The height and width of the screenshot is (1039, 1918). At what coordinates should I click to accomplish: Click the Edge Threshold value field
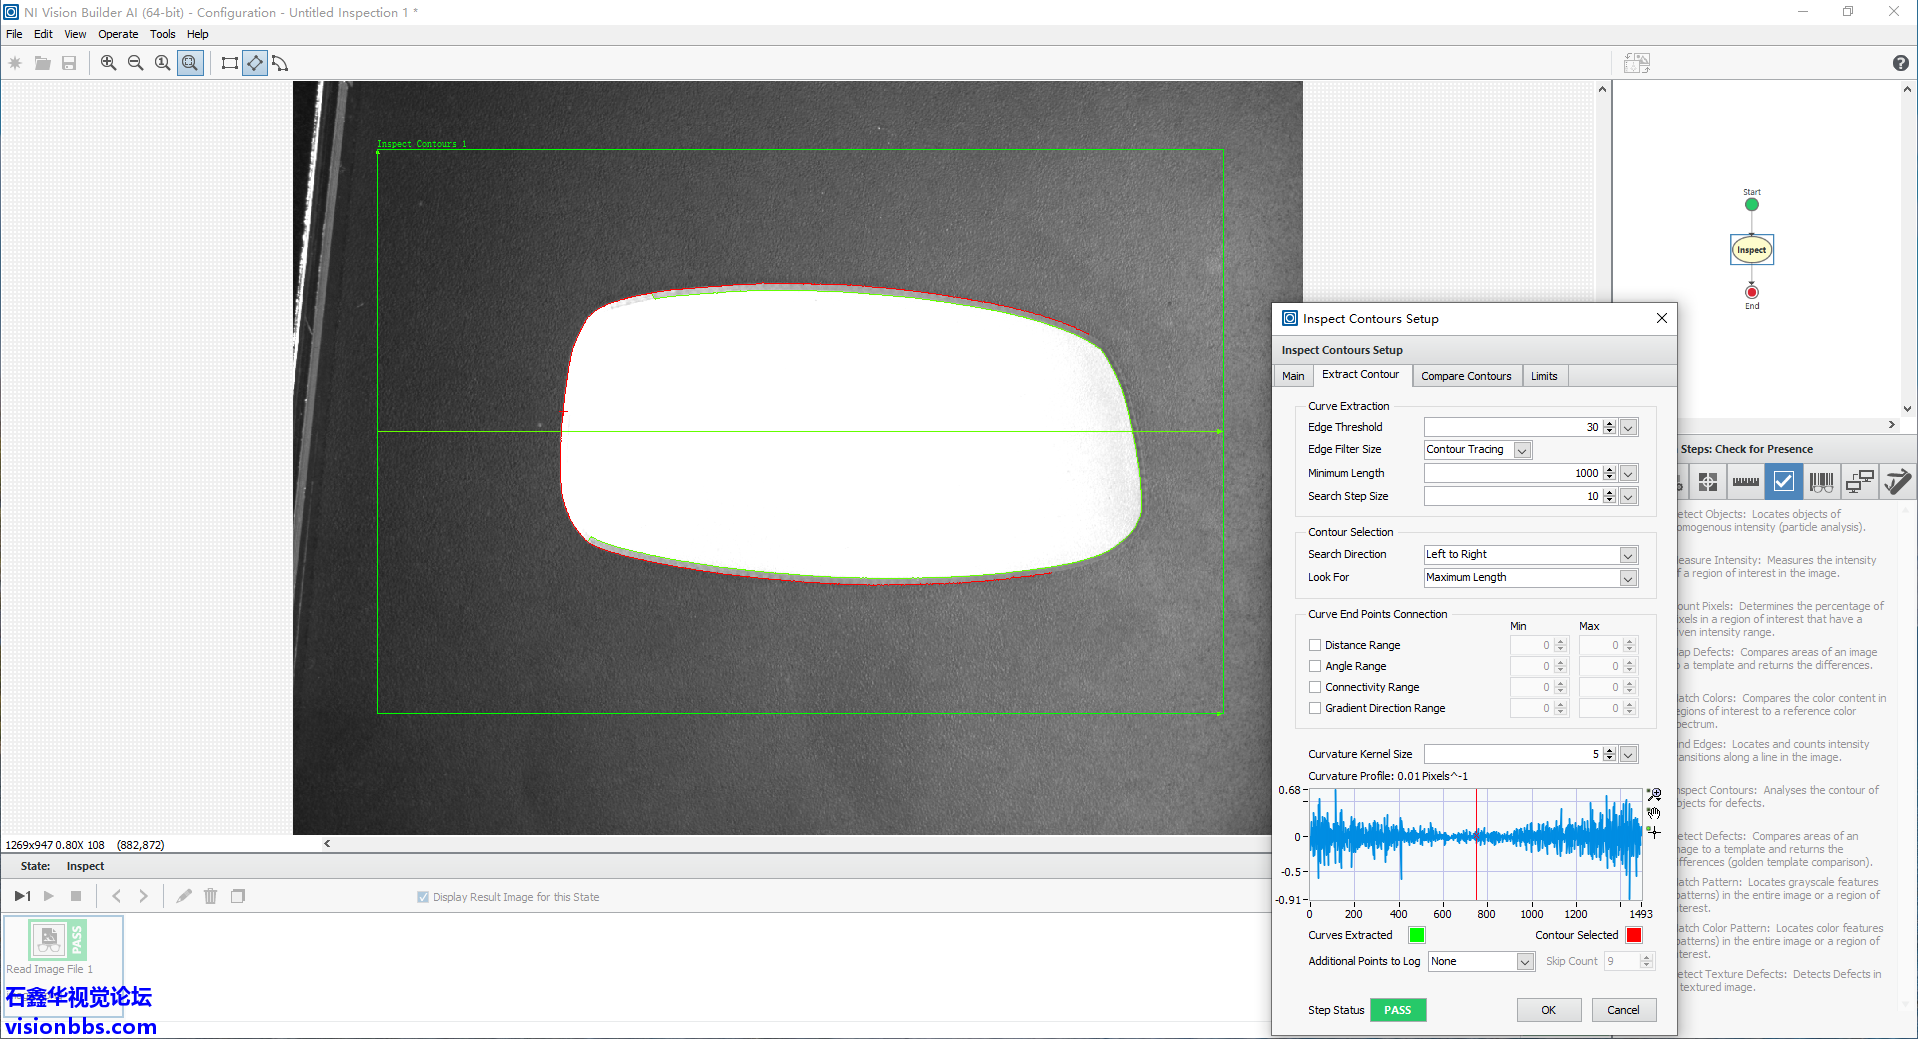[x=1512, y=427]
